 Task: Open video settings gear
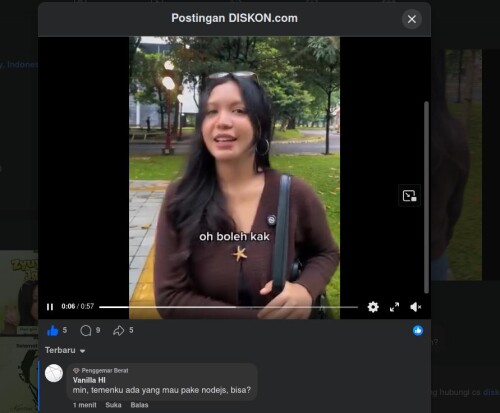(373, 307)
